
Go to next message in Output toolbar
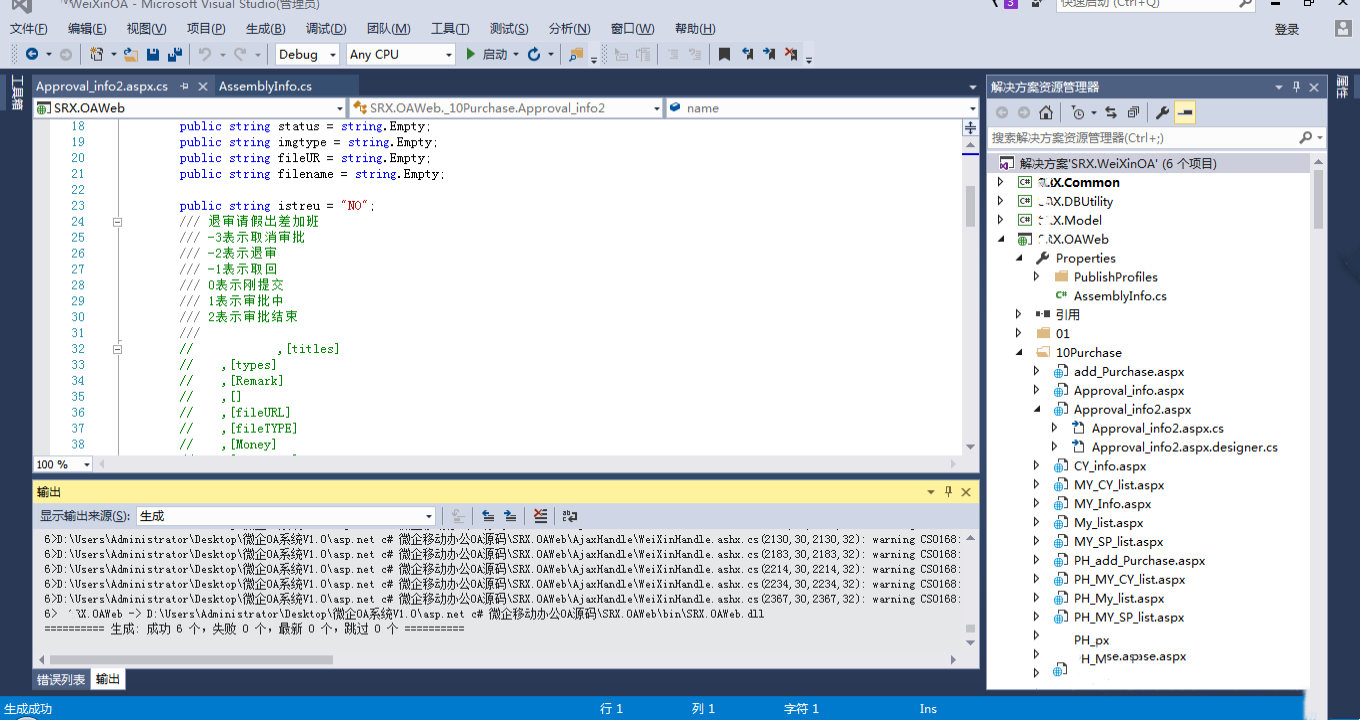coord(510,516)
